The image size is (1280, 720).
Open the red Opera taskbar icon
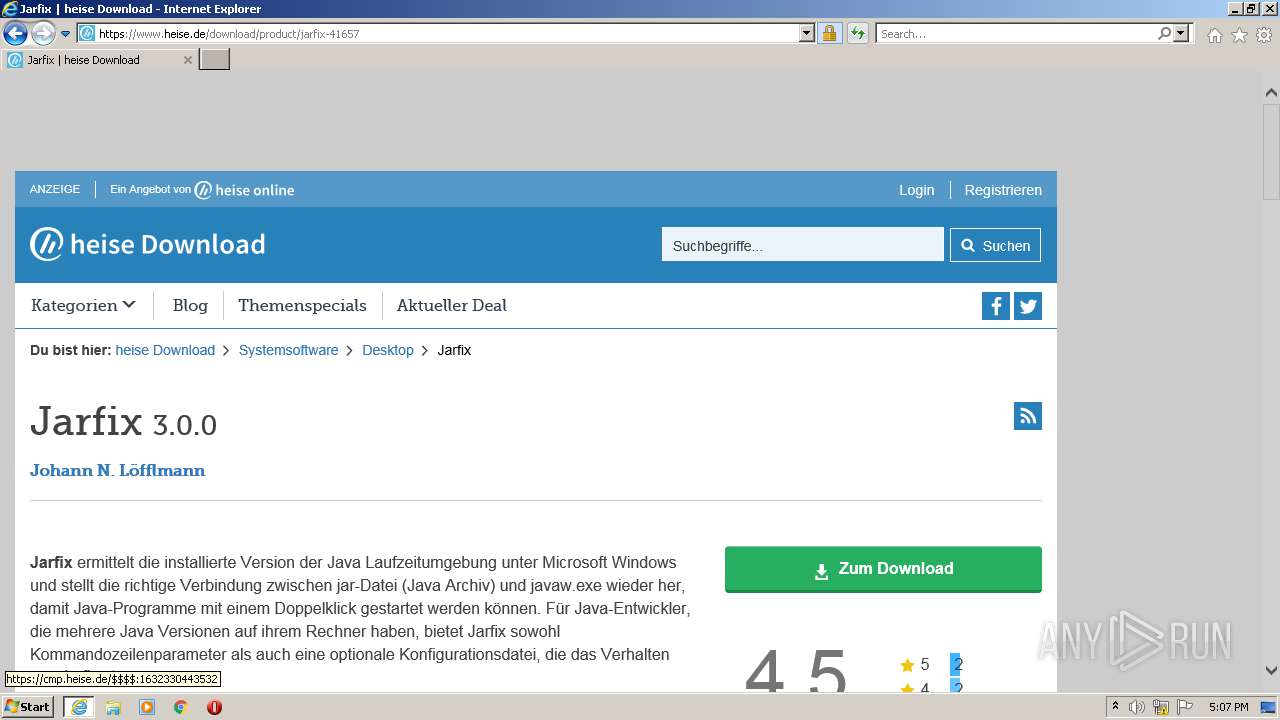(x=214, y=707)
